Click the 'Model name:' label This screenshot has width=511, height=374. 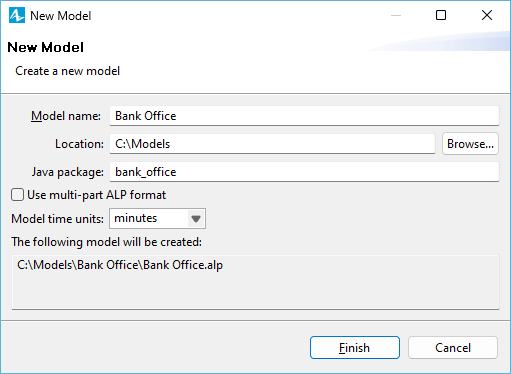pyautogui.click(x=66, y=116)
